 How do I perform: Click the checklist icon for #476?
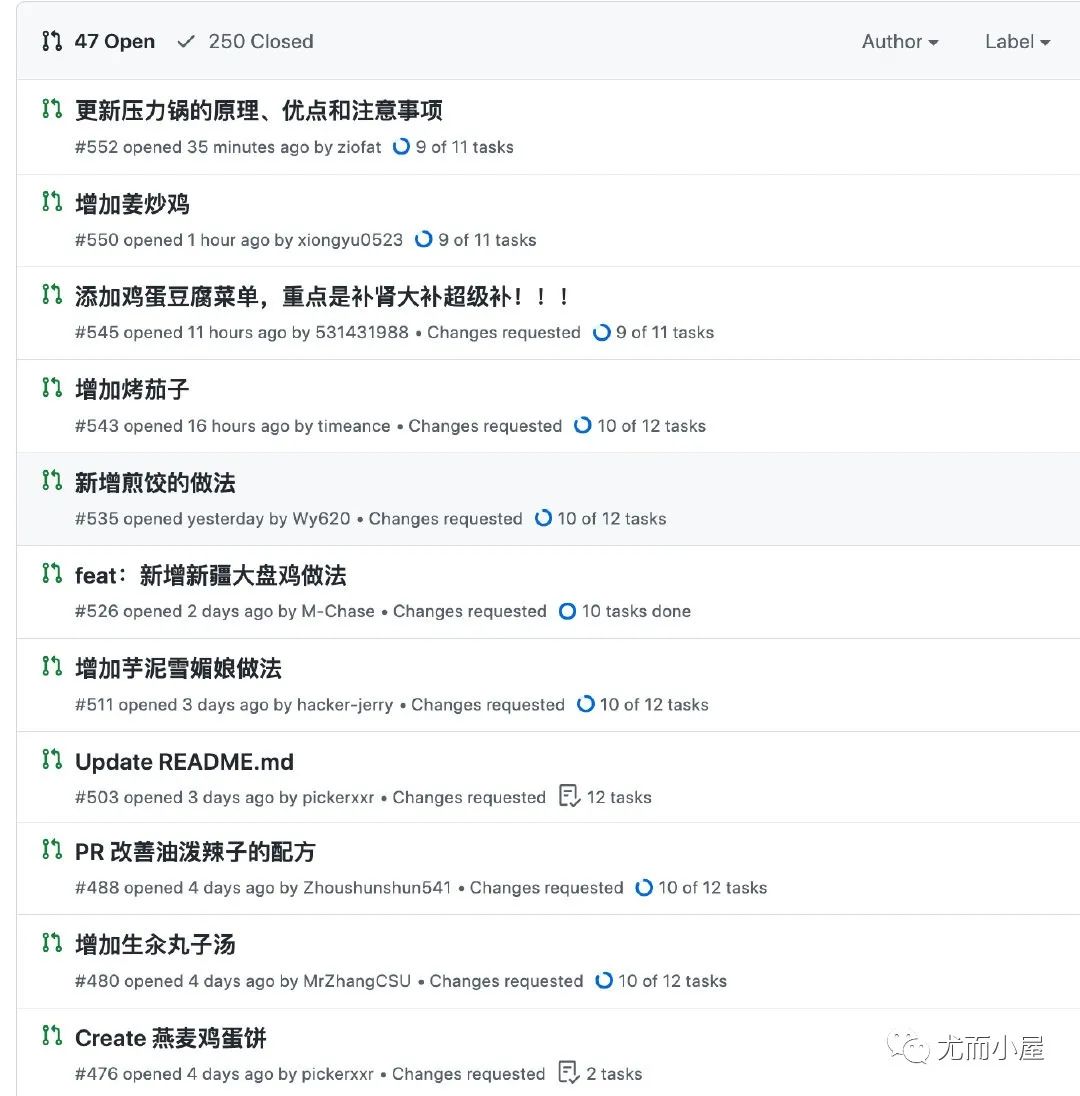(569, 1073)
